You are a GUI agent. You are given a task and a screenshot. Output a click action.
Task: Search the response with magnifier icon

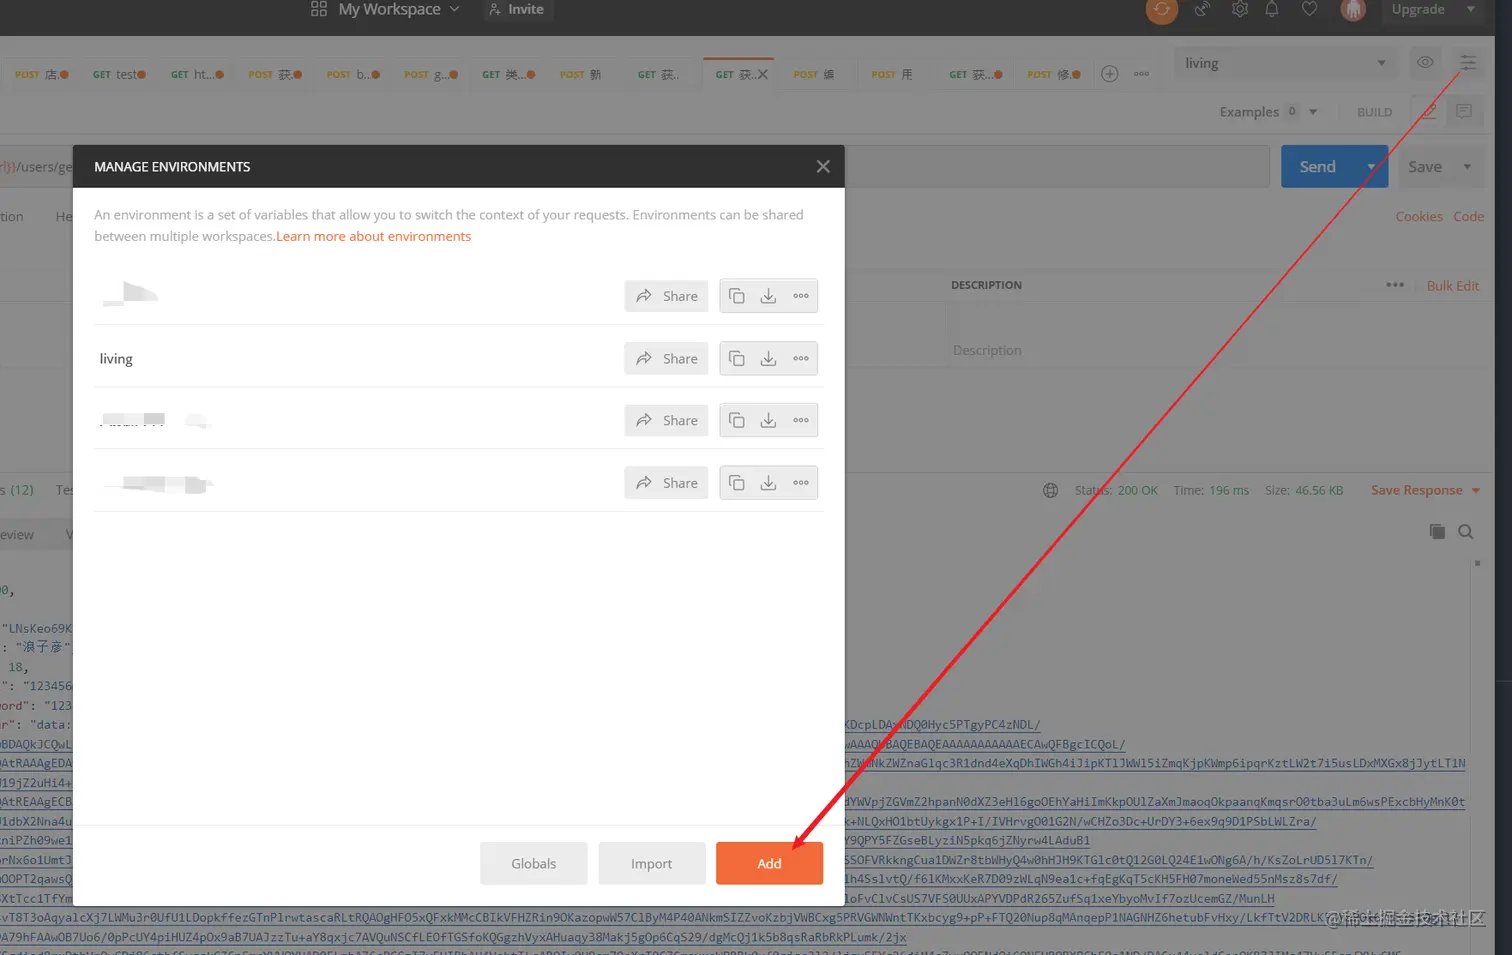(x=1466, y=532)
